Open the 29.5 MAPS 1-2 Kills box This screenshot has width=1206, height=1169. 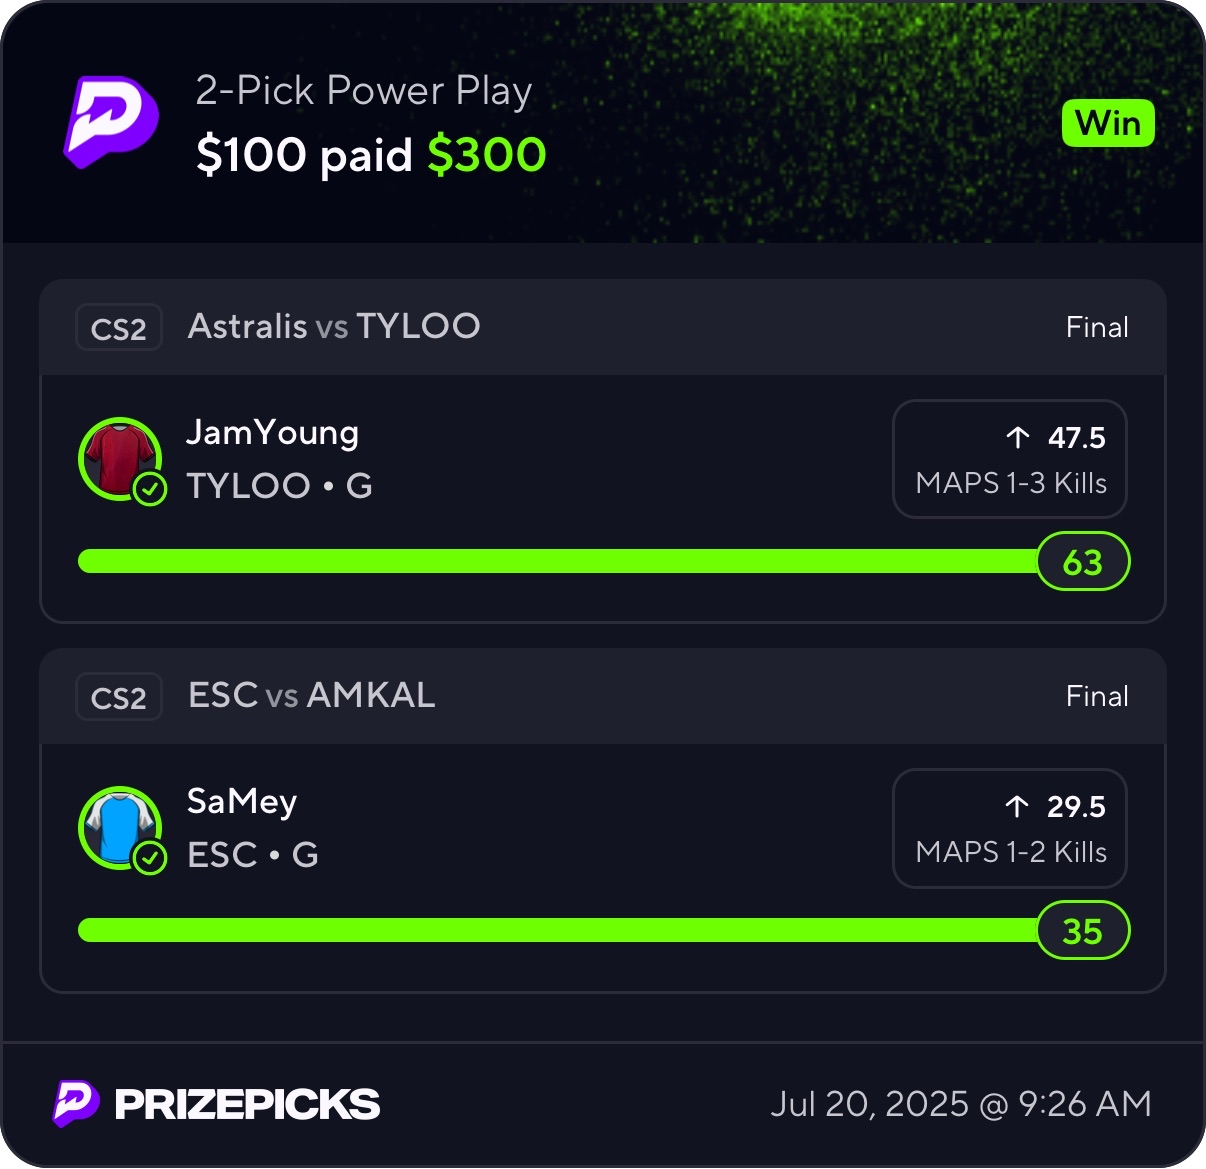click(1009, 829)
